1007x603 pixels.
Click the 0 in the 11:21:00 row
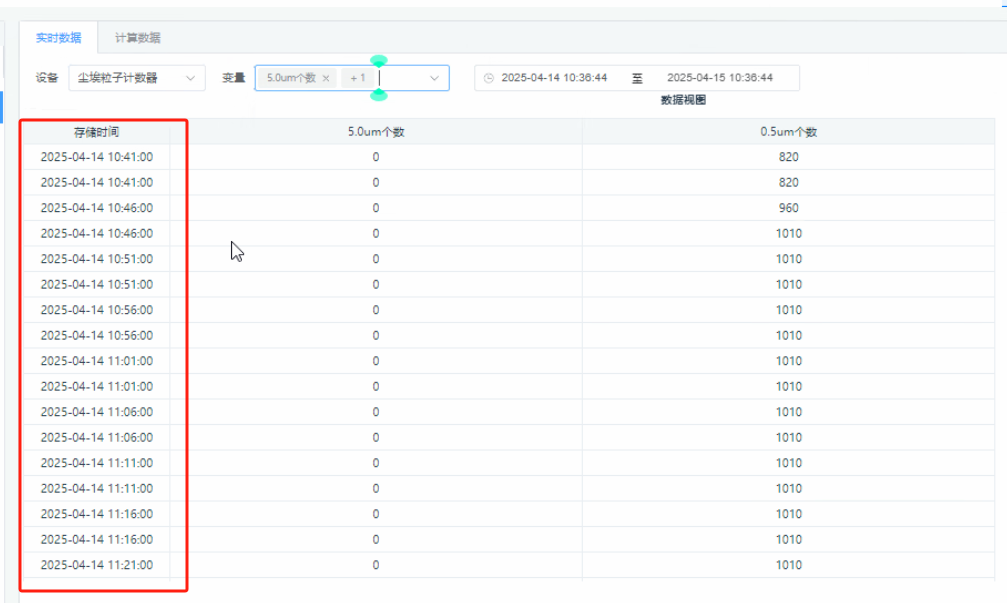(x=376, y=565)
